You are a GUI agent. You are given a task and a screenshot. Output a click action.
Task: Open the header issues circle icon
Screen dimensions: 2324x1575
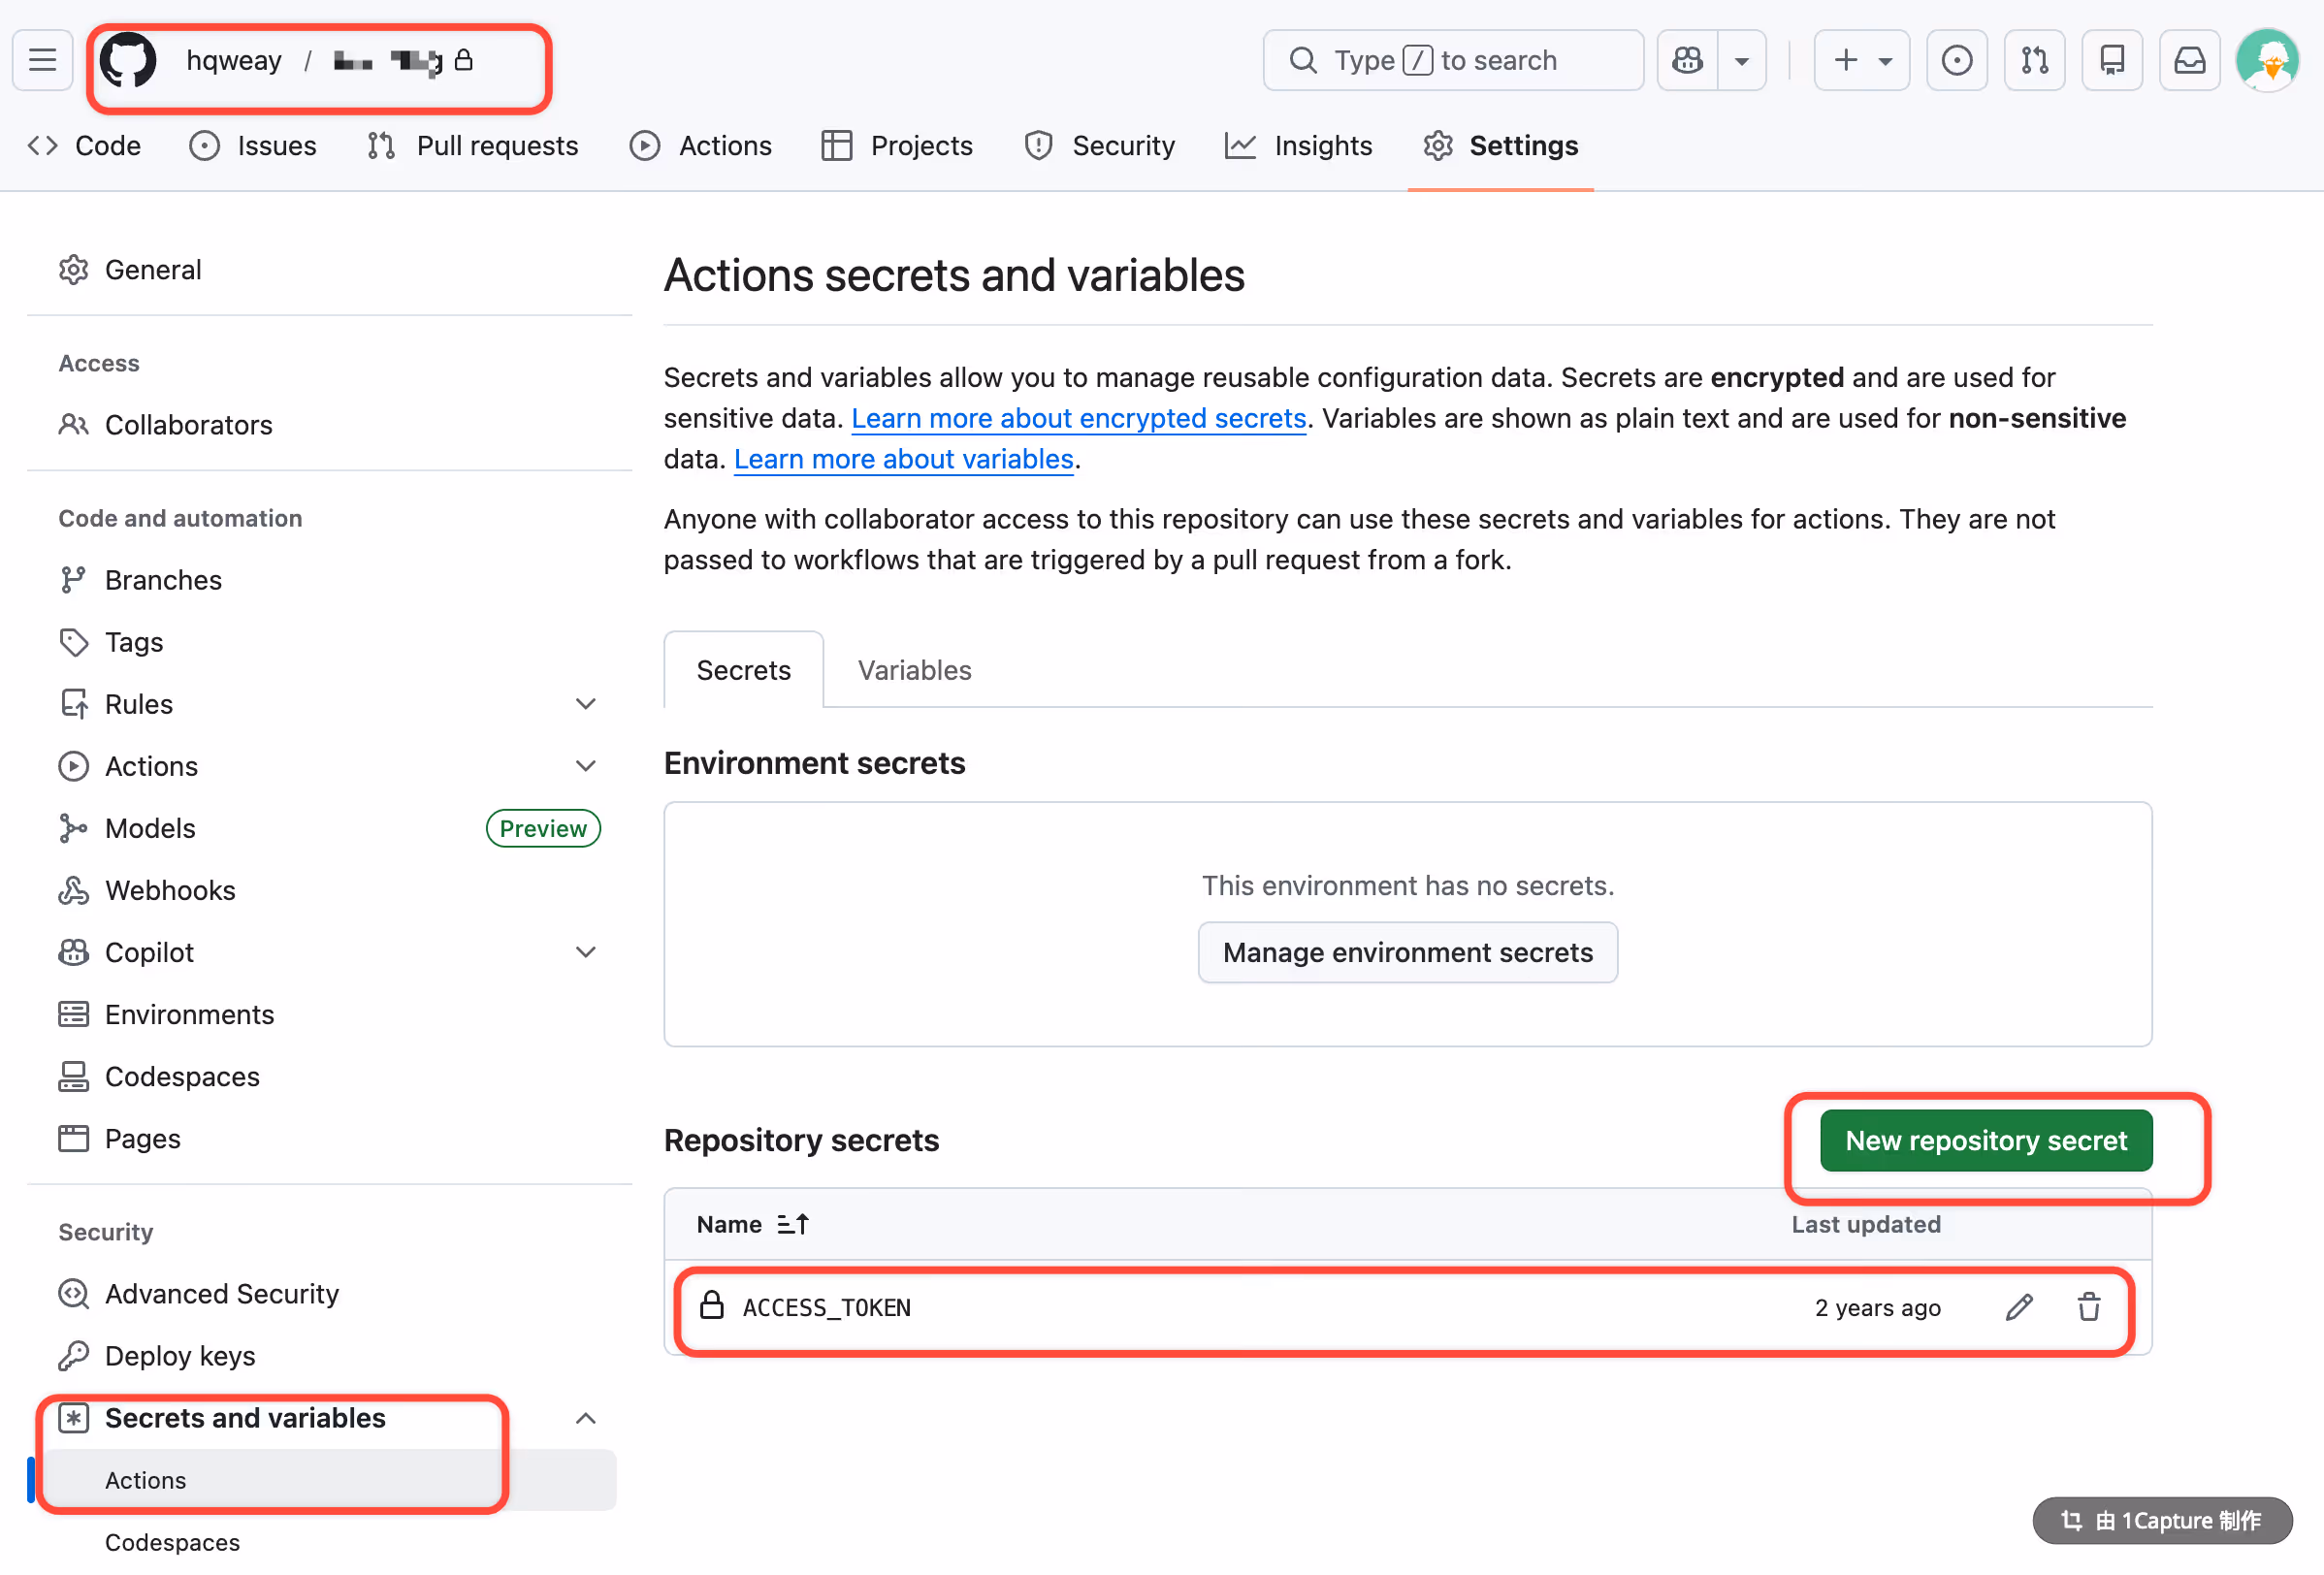tap(1956, 61)
